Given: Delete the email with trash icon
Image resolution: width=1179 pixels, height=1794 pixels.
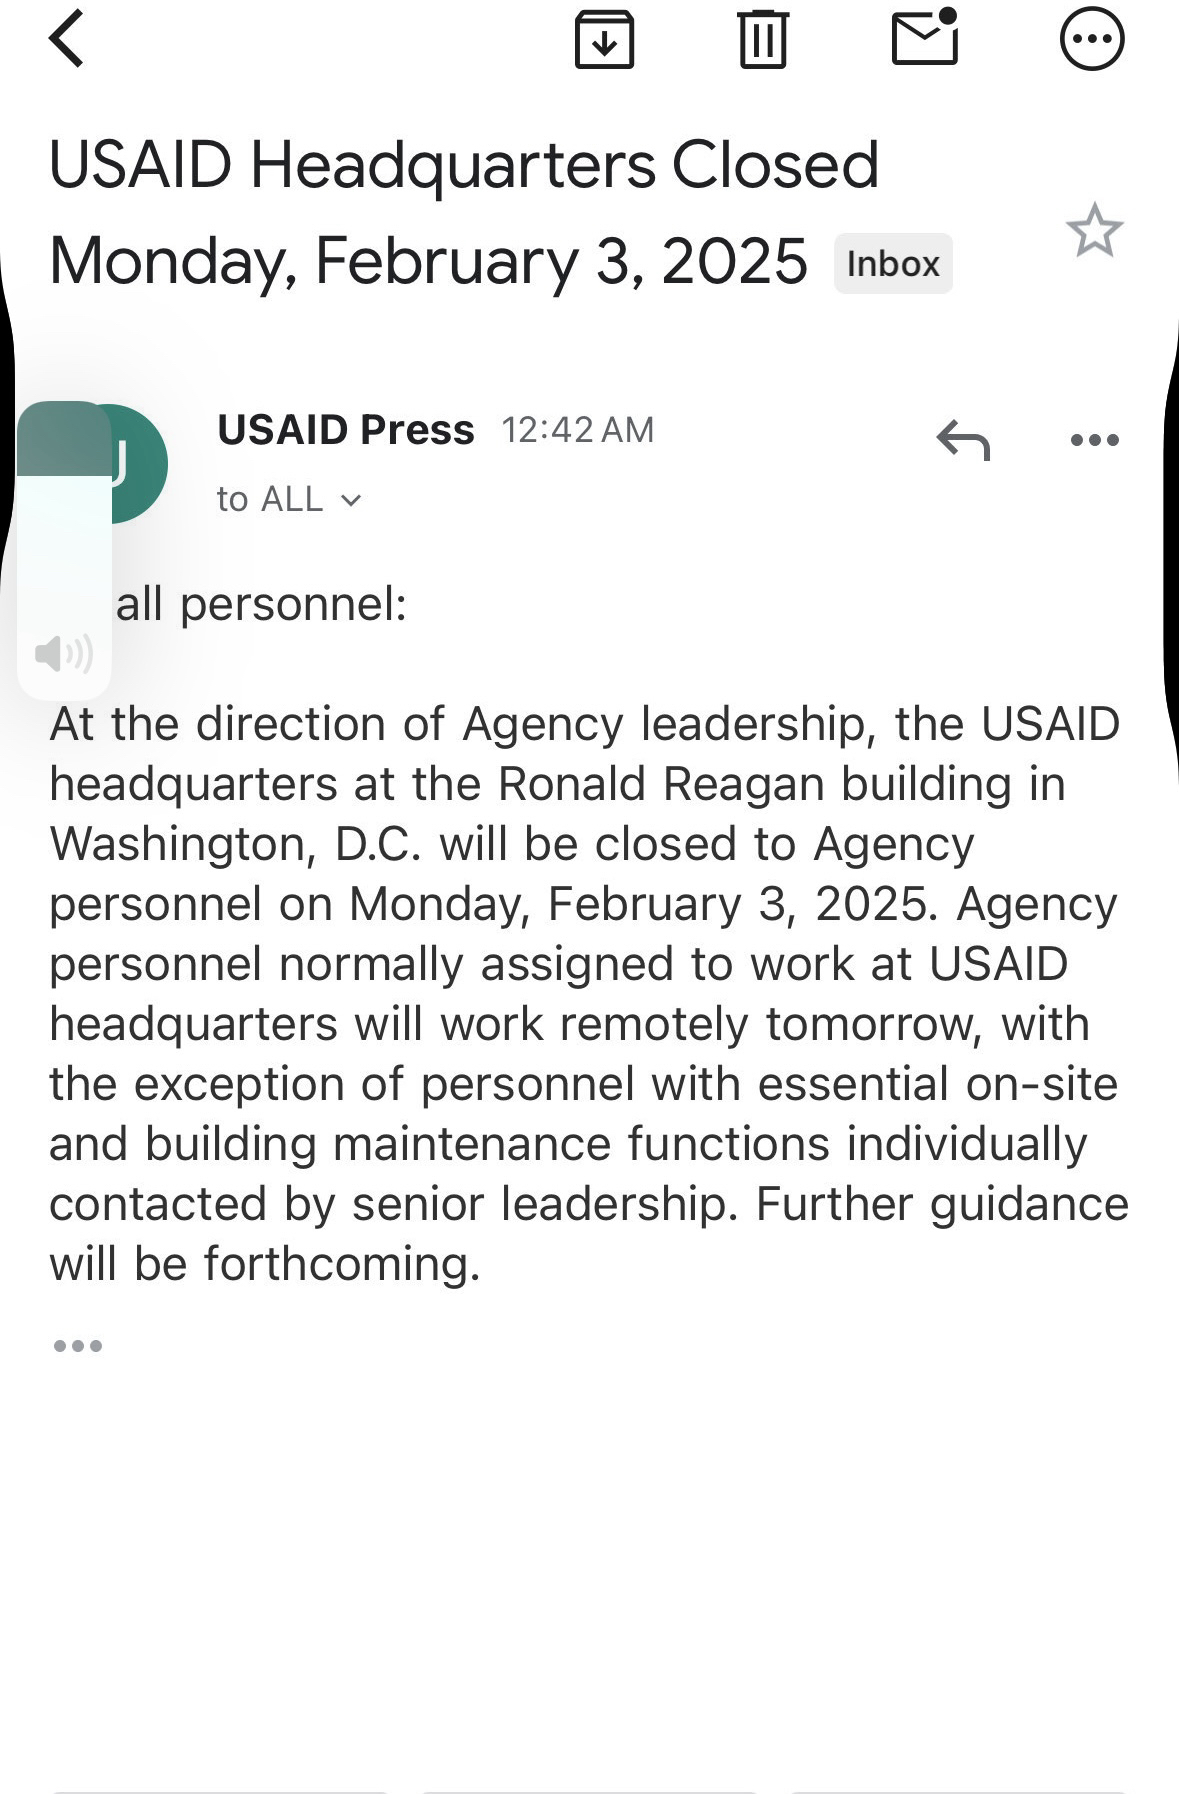Looking at the screenshot, I should click(763, 40).
